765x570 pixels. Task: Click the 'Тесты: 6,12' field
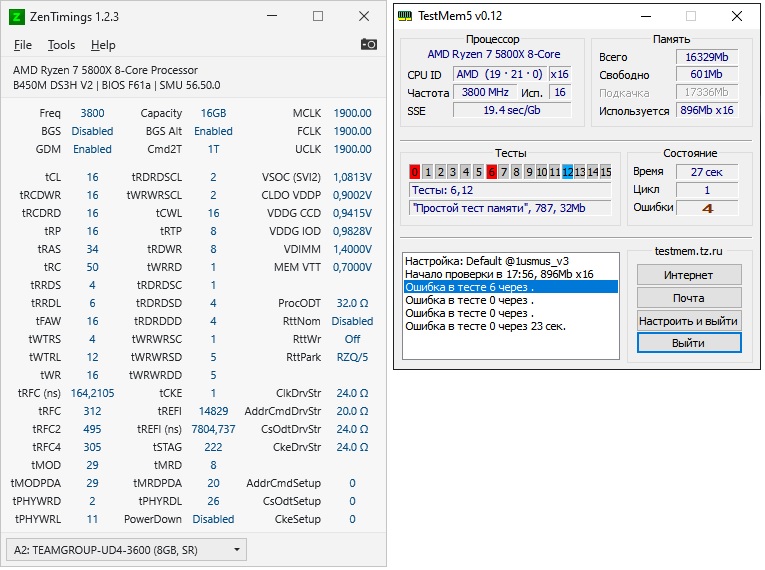tap(510, 190)
